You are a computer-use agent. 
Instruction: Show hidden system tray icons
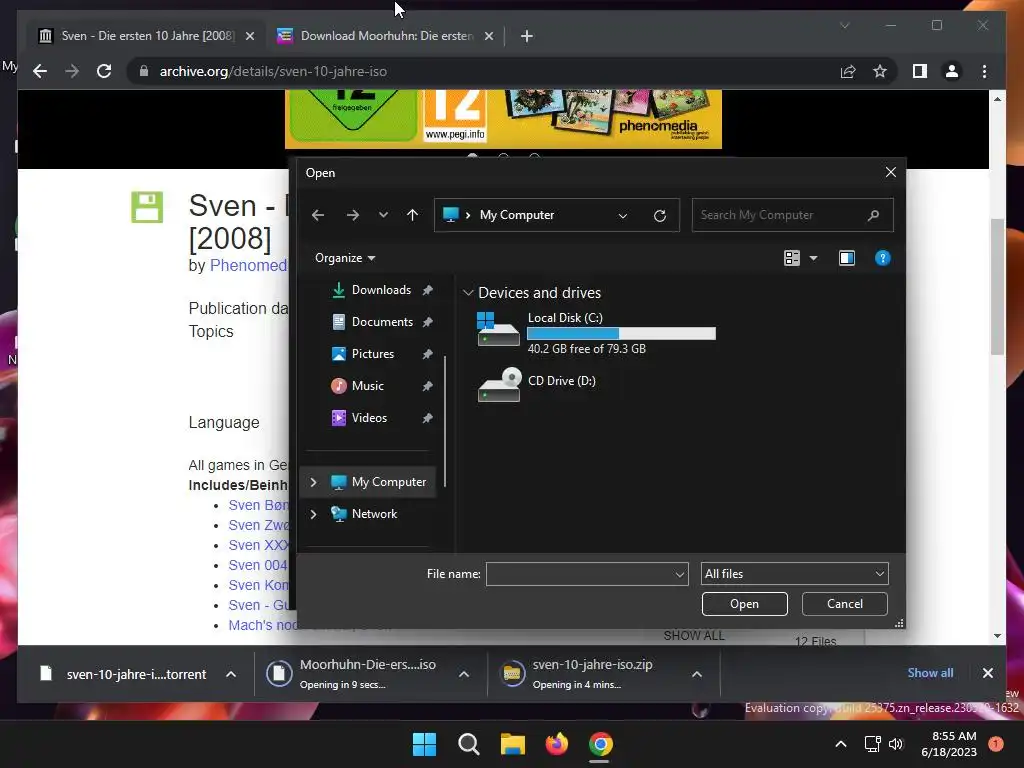pos(841,744)
